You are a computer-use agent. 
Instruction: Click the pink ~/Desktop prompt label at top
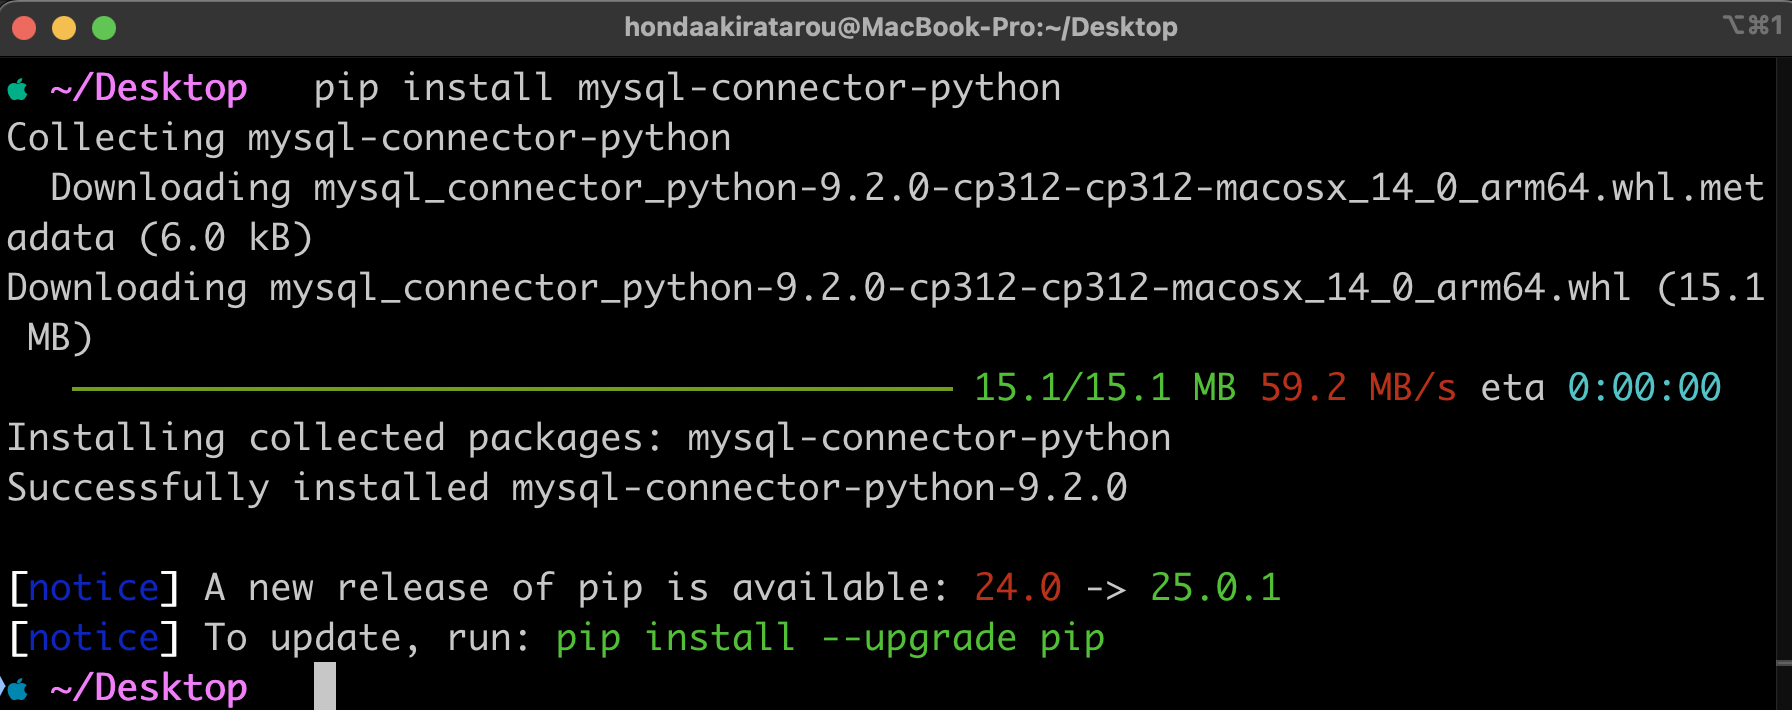pos(148,88)
